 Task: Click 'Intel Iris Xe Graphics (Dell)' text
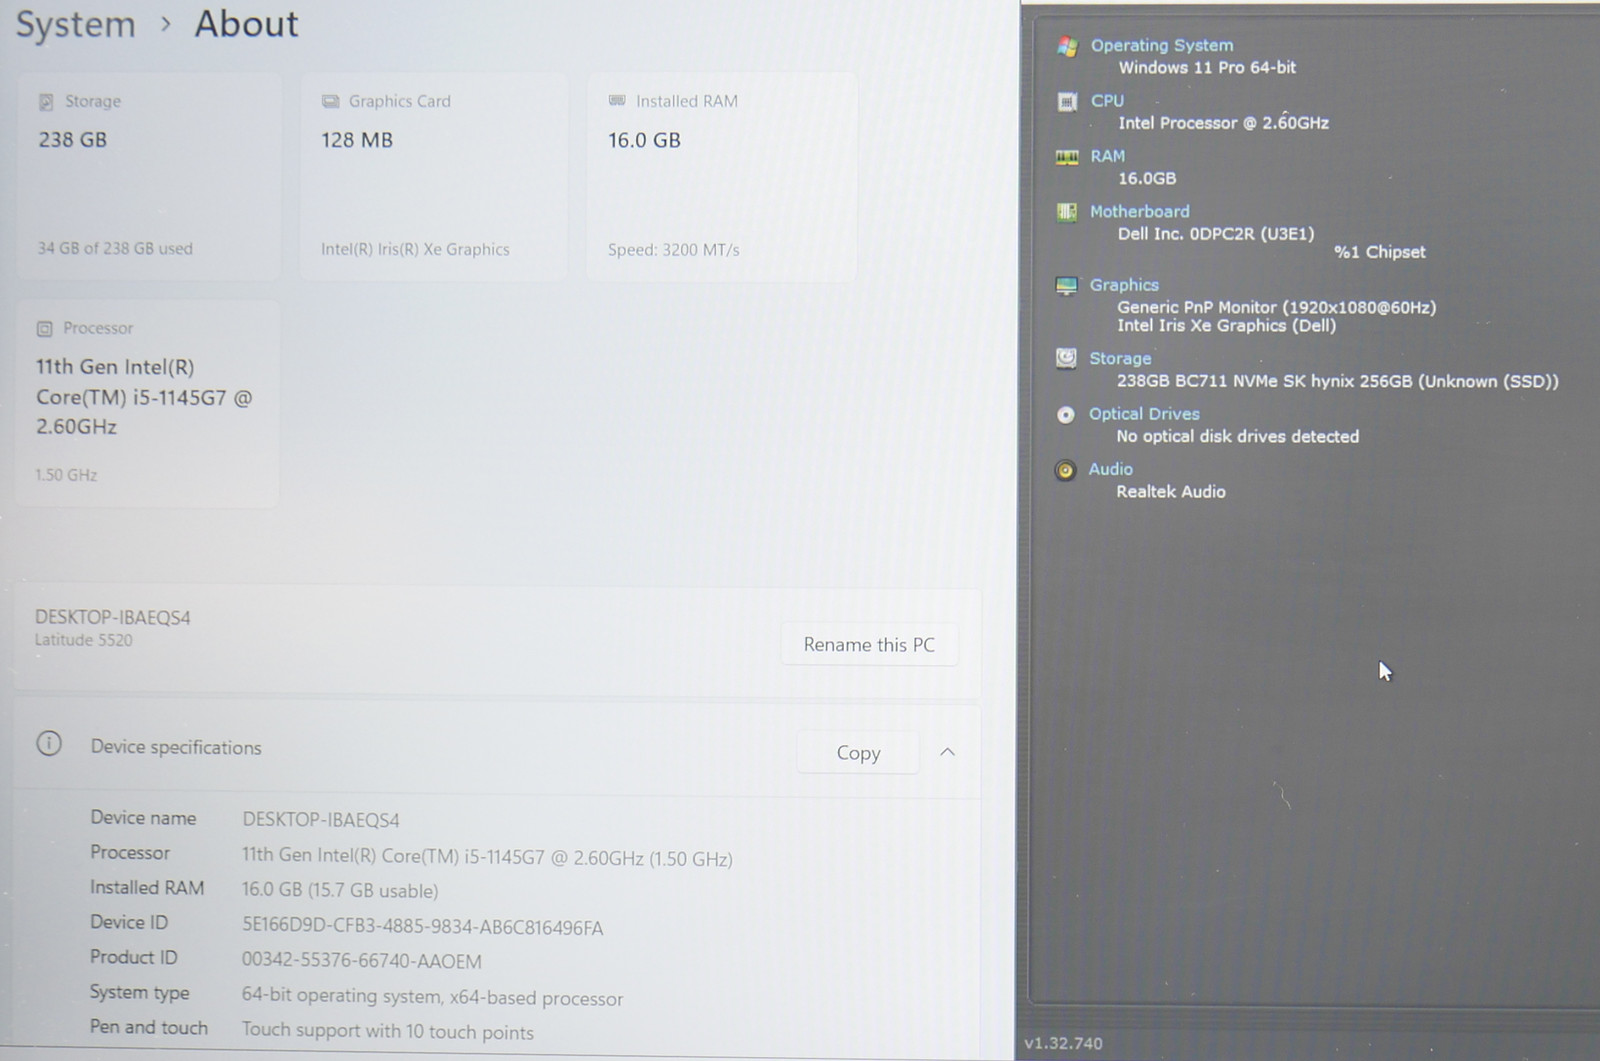click(x=1226, y=326)
